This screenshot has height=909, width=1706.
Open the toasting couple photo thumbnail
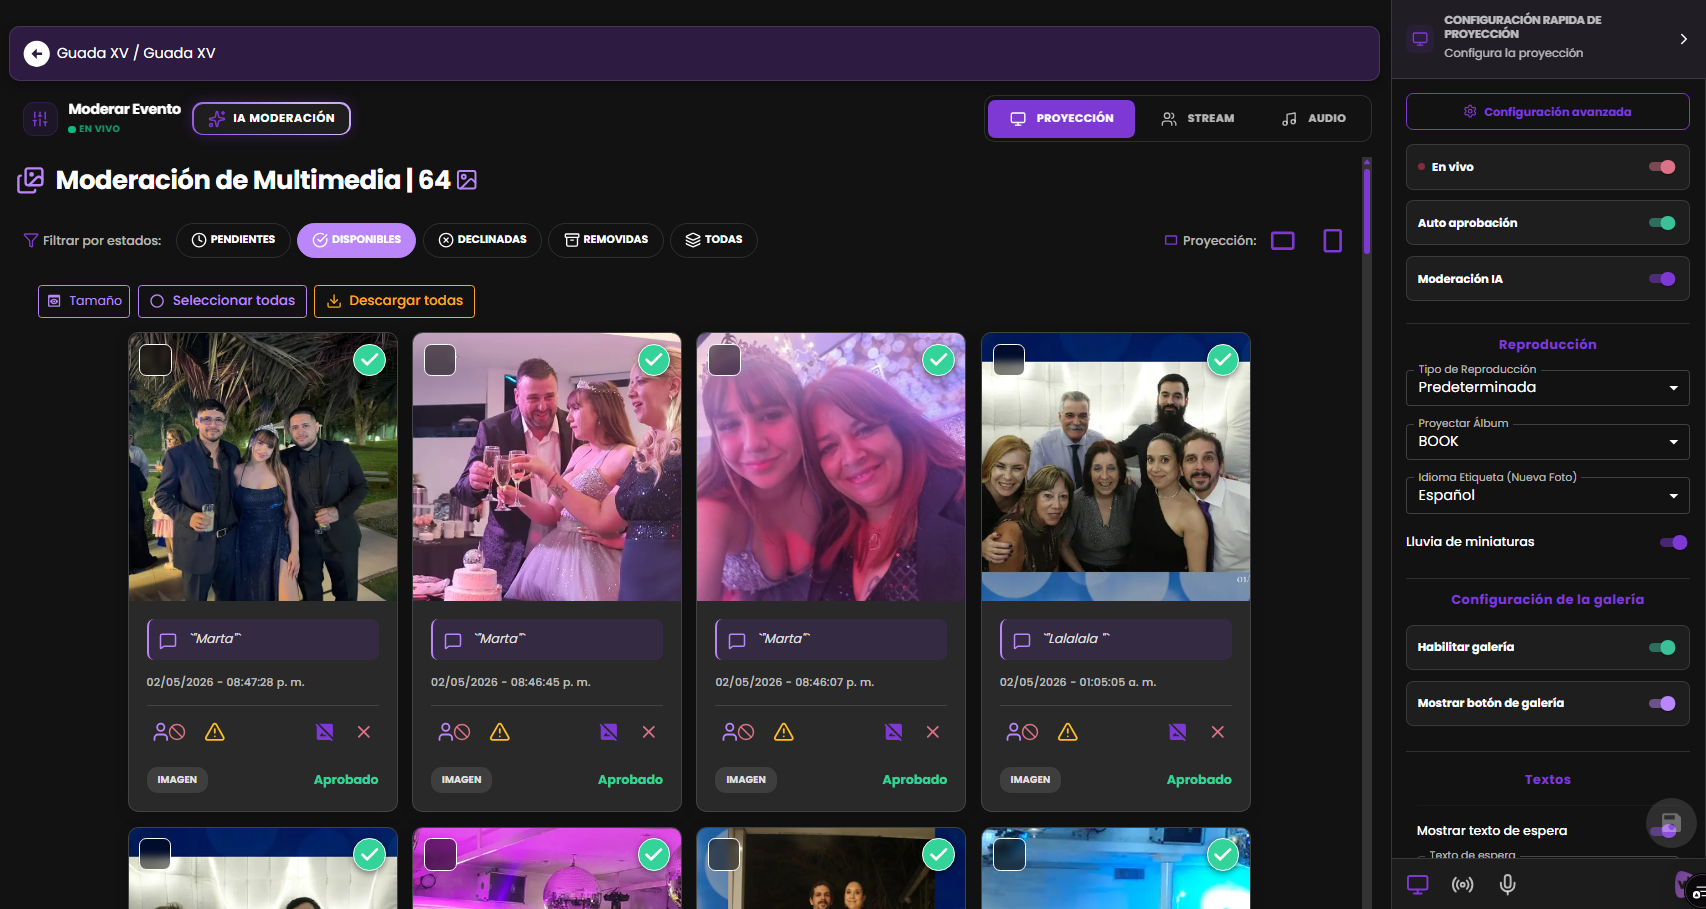click(547, 467)
